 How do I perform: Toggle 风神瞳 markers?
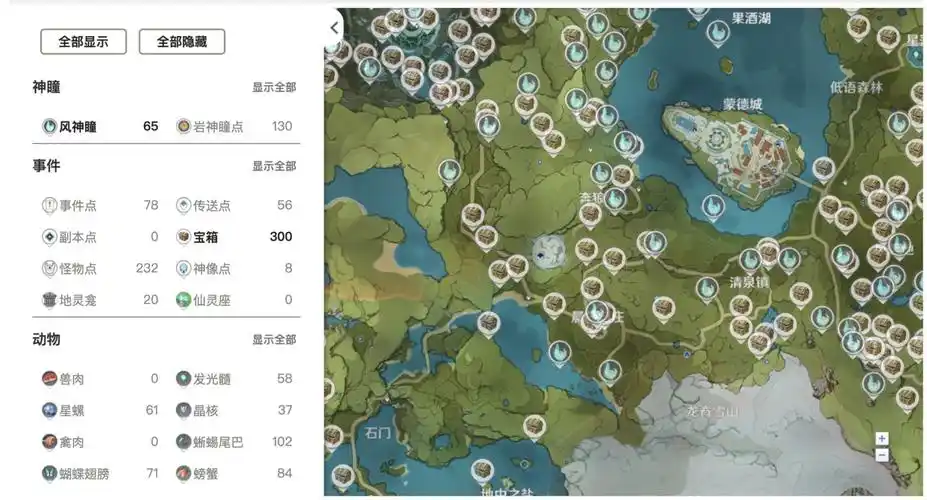point(99,126)
